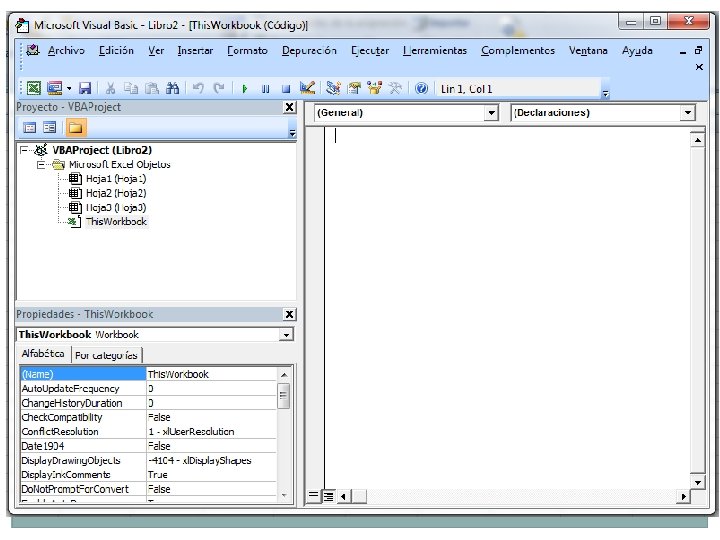The image size is (720, 540).
Task: Open the Ayuda menu
Action: [637, 51]
